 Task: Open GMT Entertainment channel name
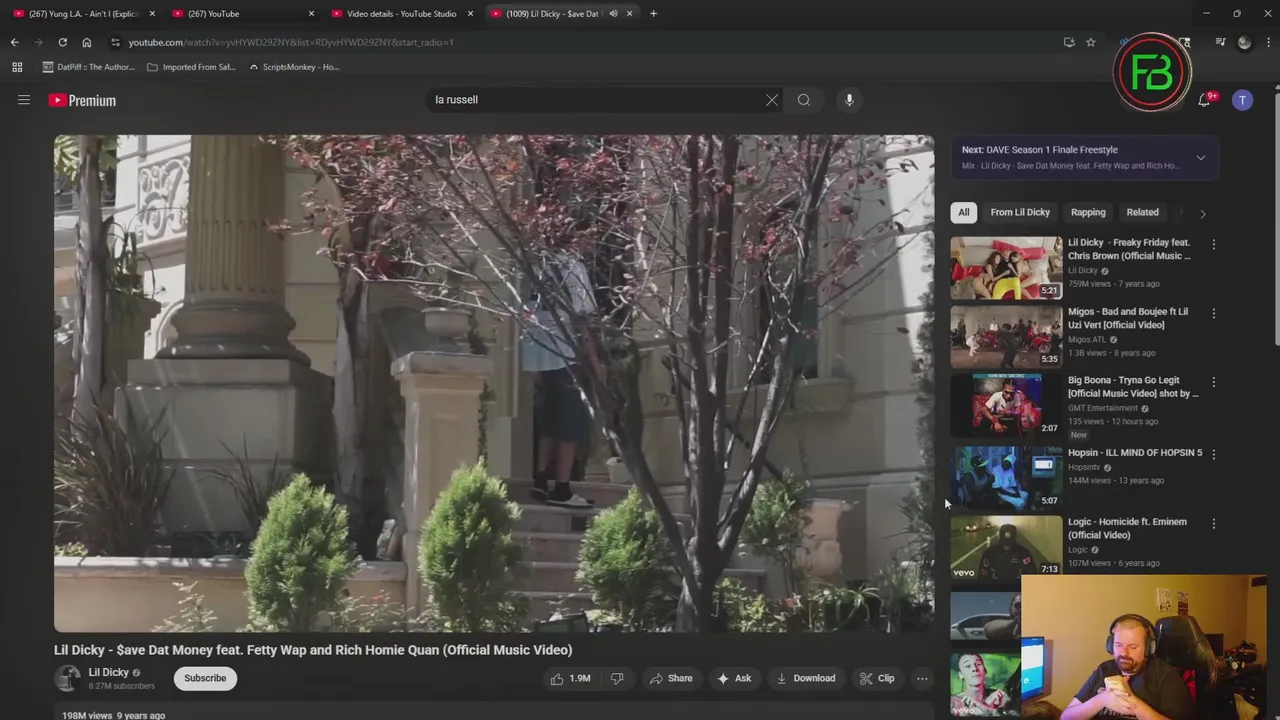pyautogui.click(x=1103, y=408)
